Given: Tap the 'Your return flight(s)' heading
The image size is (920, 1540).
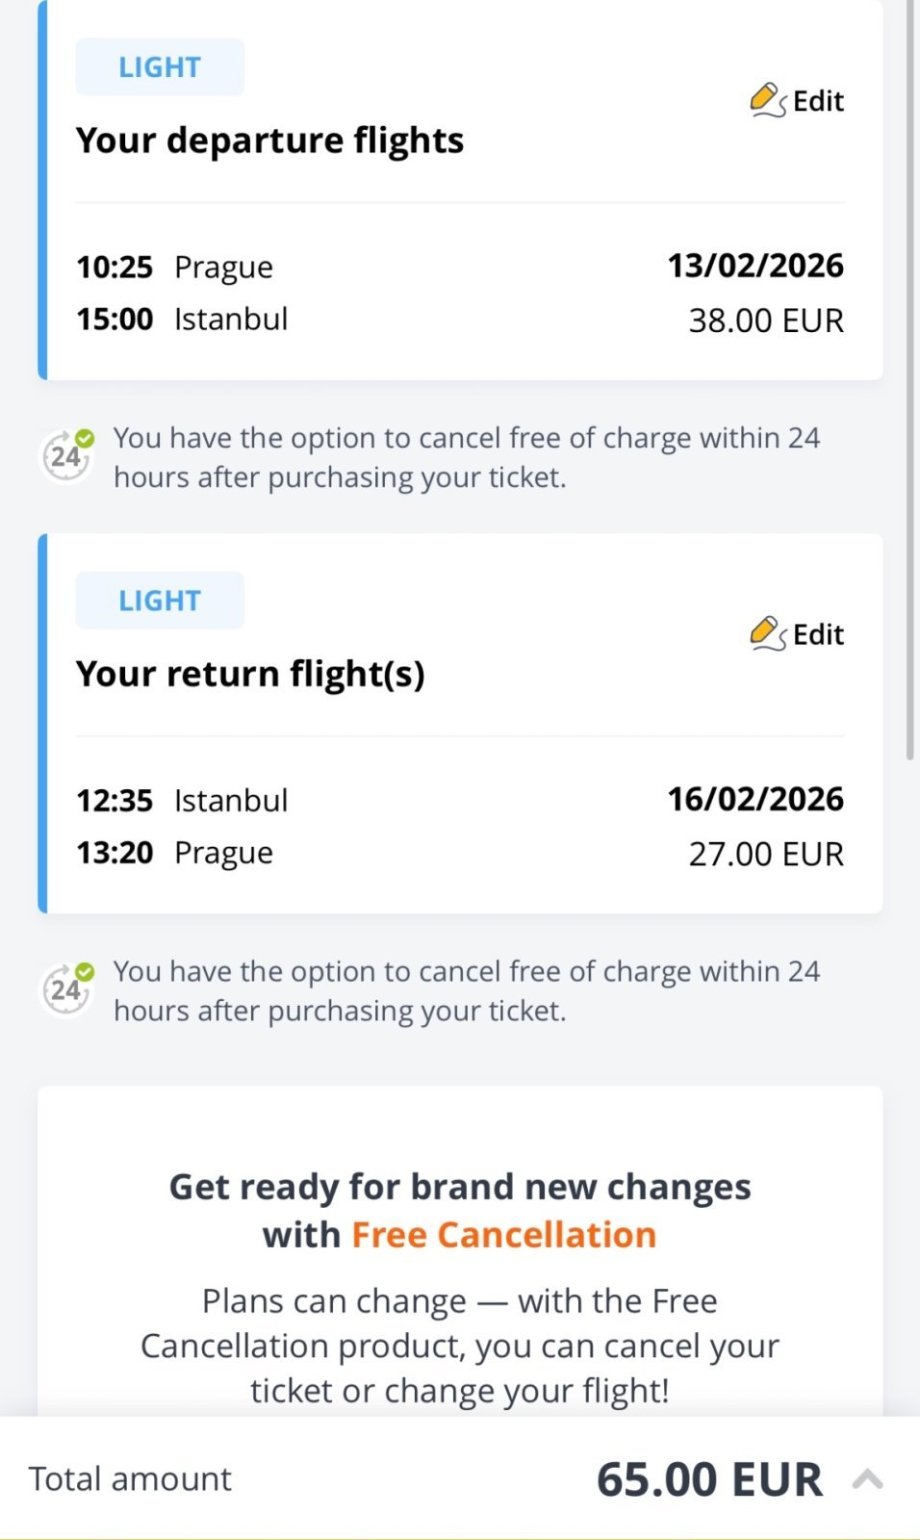Looking at the screenshot, I should point(250,674).
